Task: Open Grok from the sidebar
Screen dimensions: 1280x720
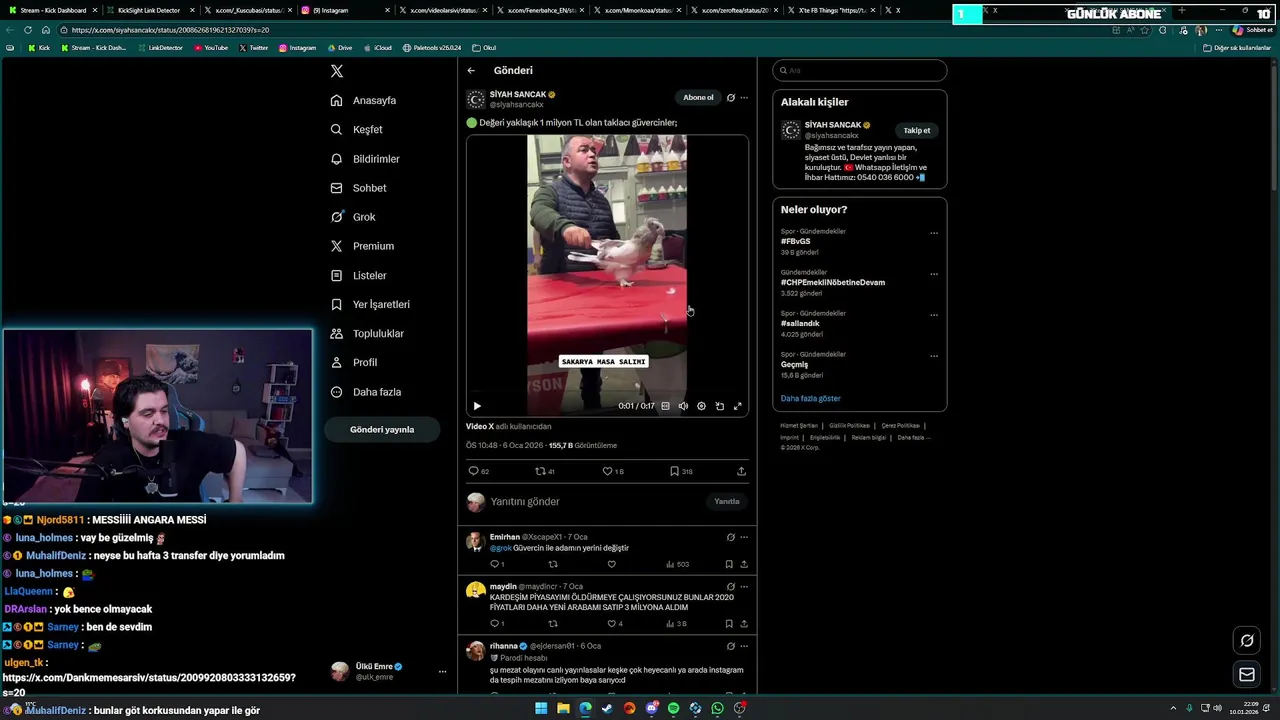Action: (x=353, y=217)
